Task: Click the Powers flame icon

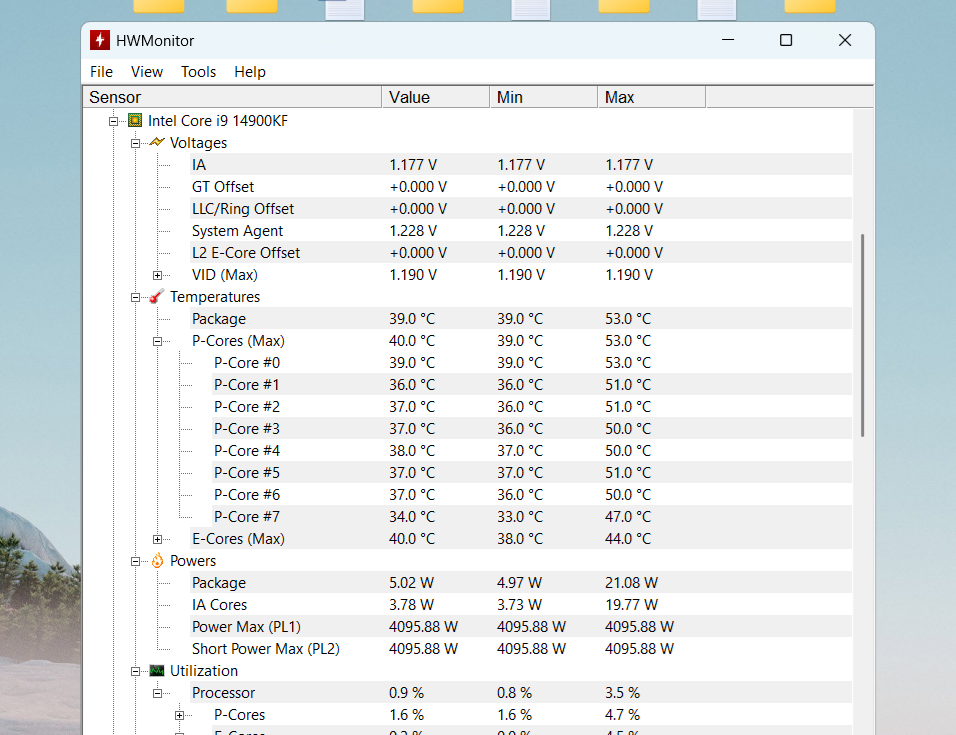Action: click(157, 560)
